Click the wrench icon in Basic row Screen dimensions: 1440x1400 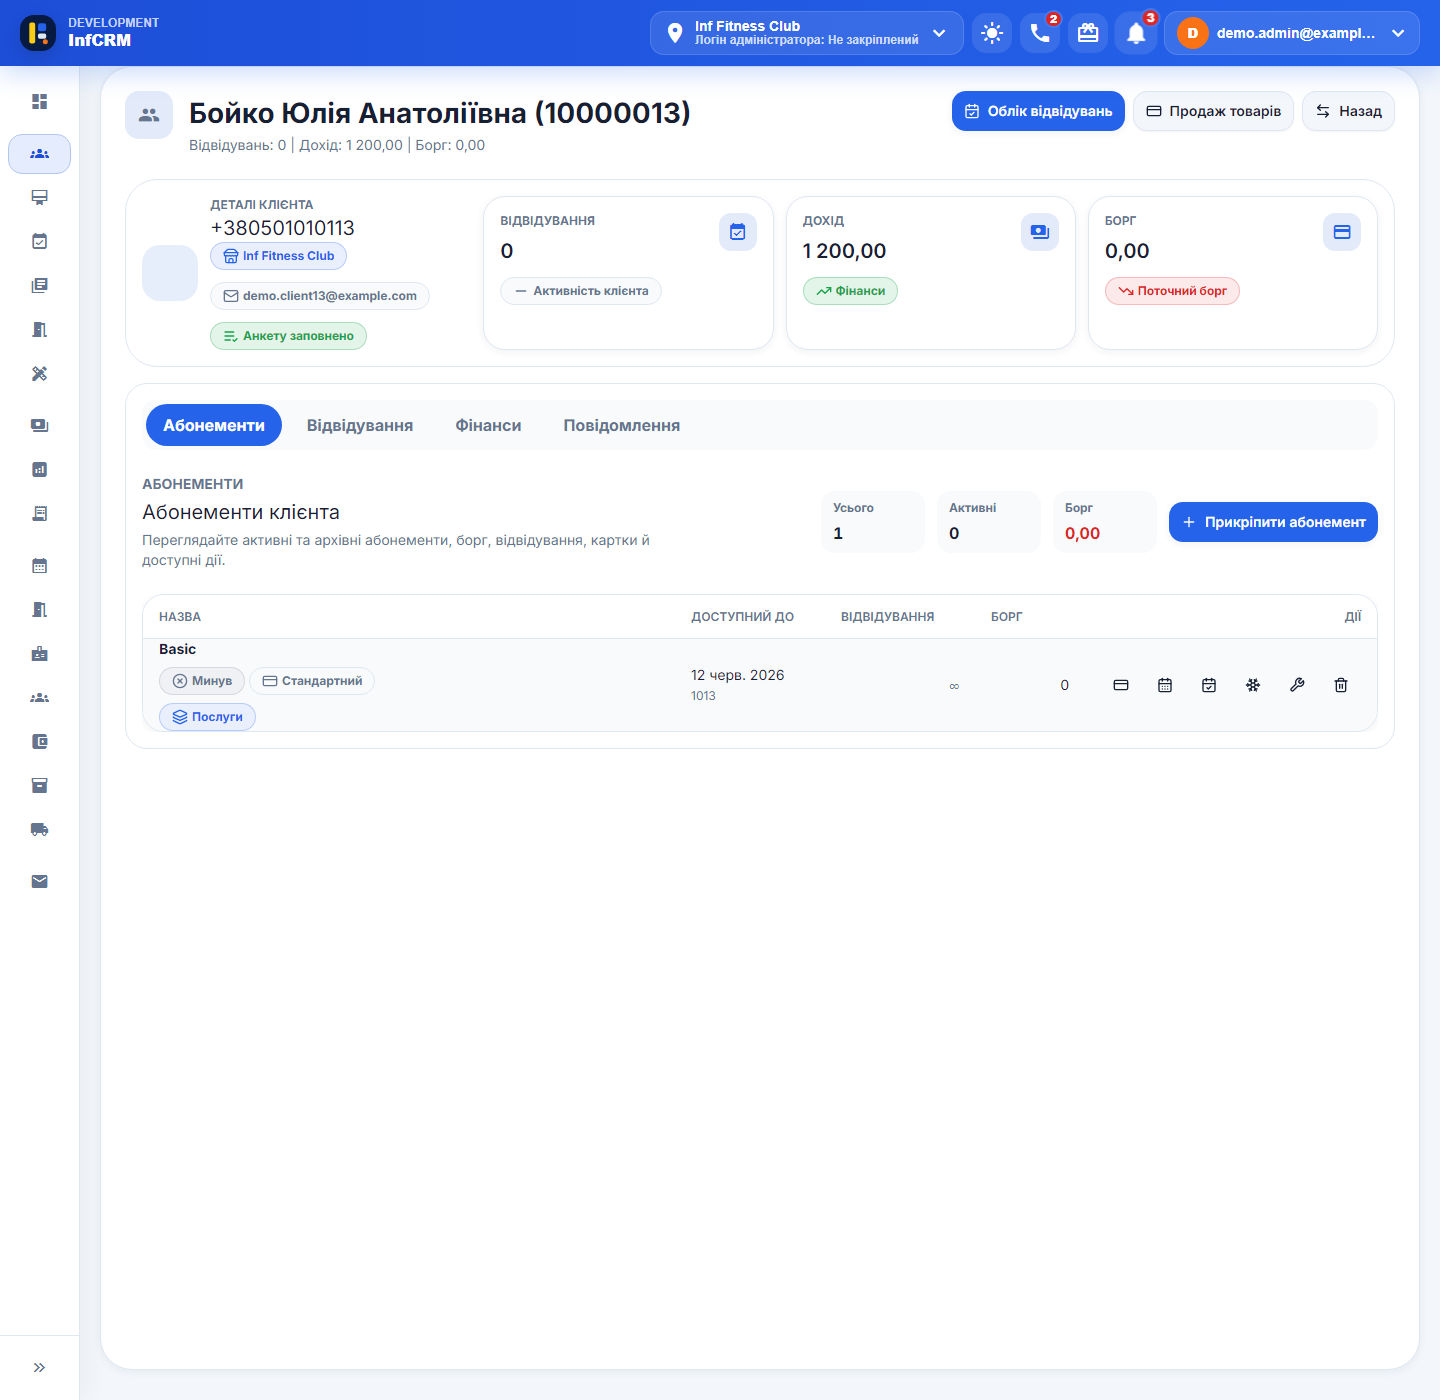pos(1297,685)
